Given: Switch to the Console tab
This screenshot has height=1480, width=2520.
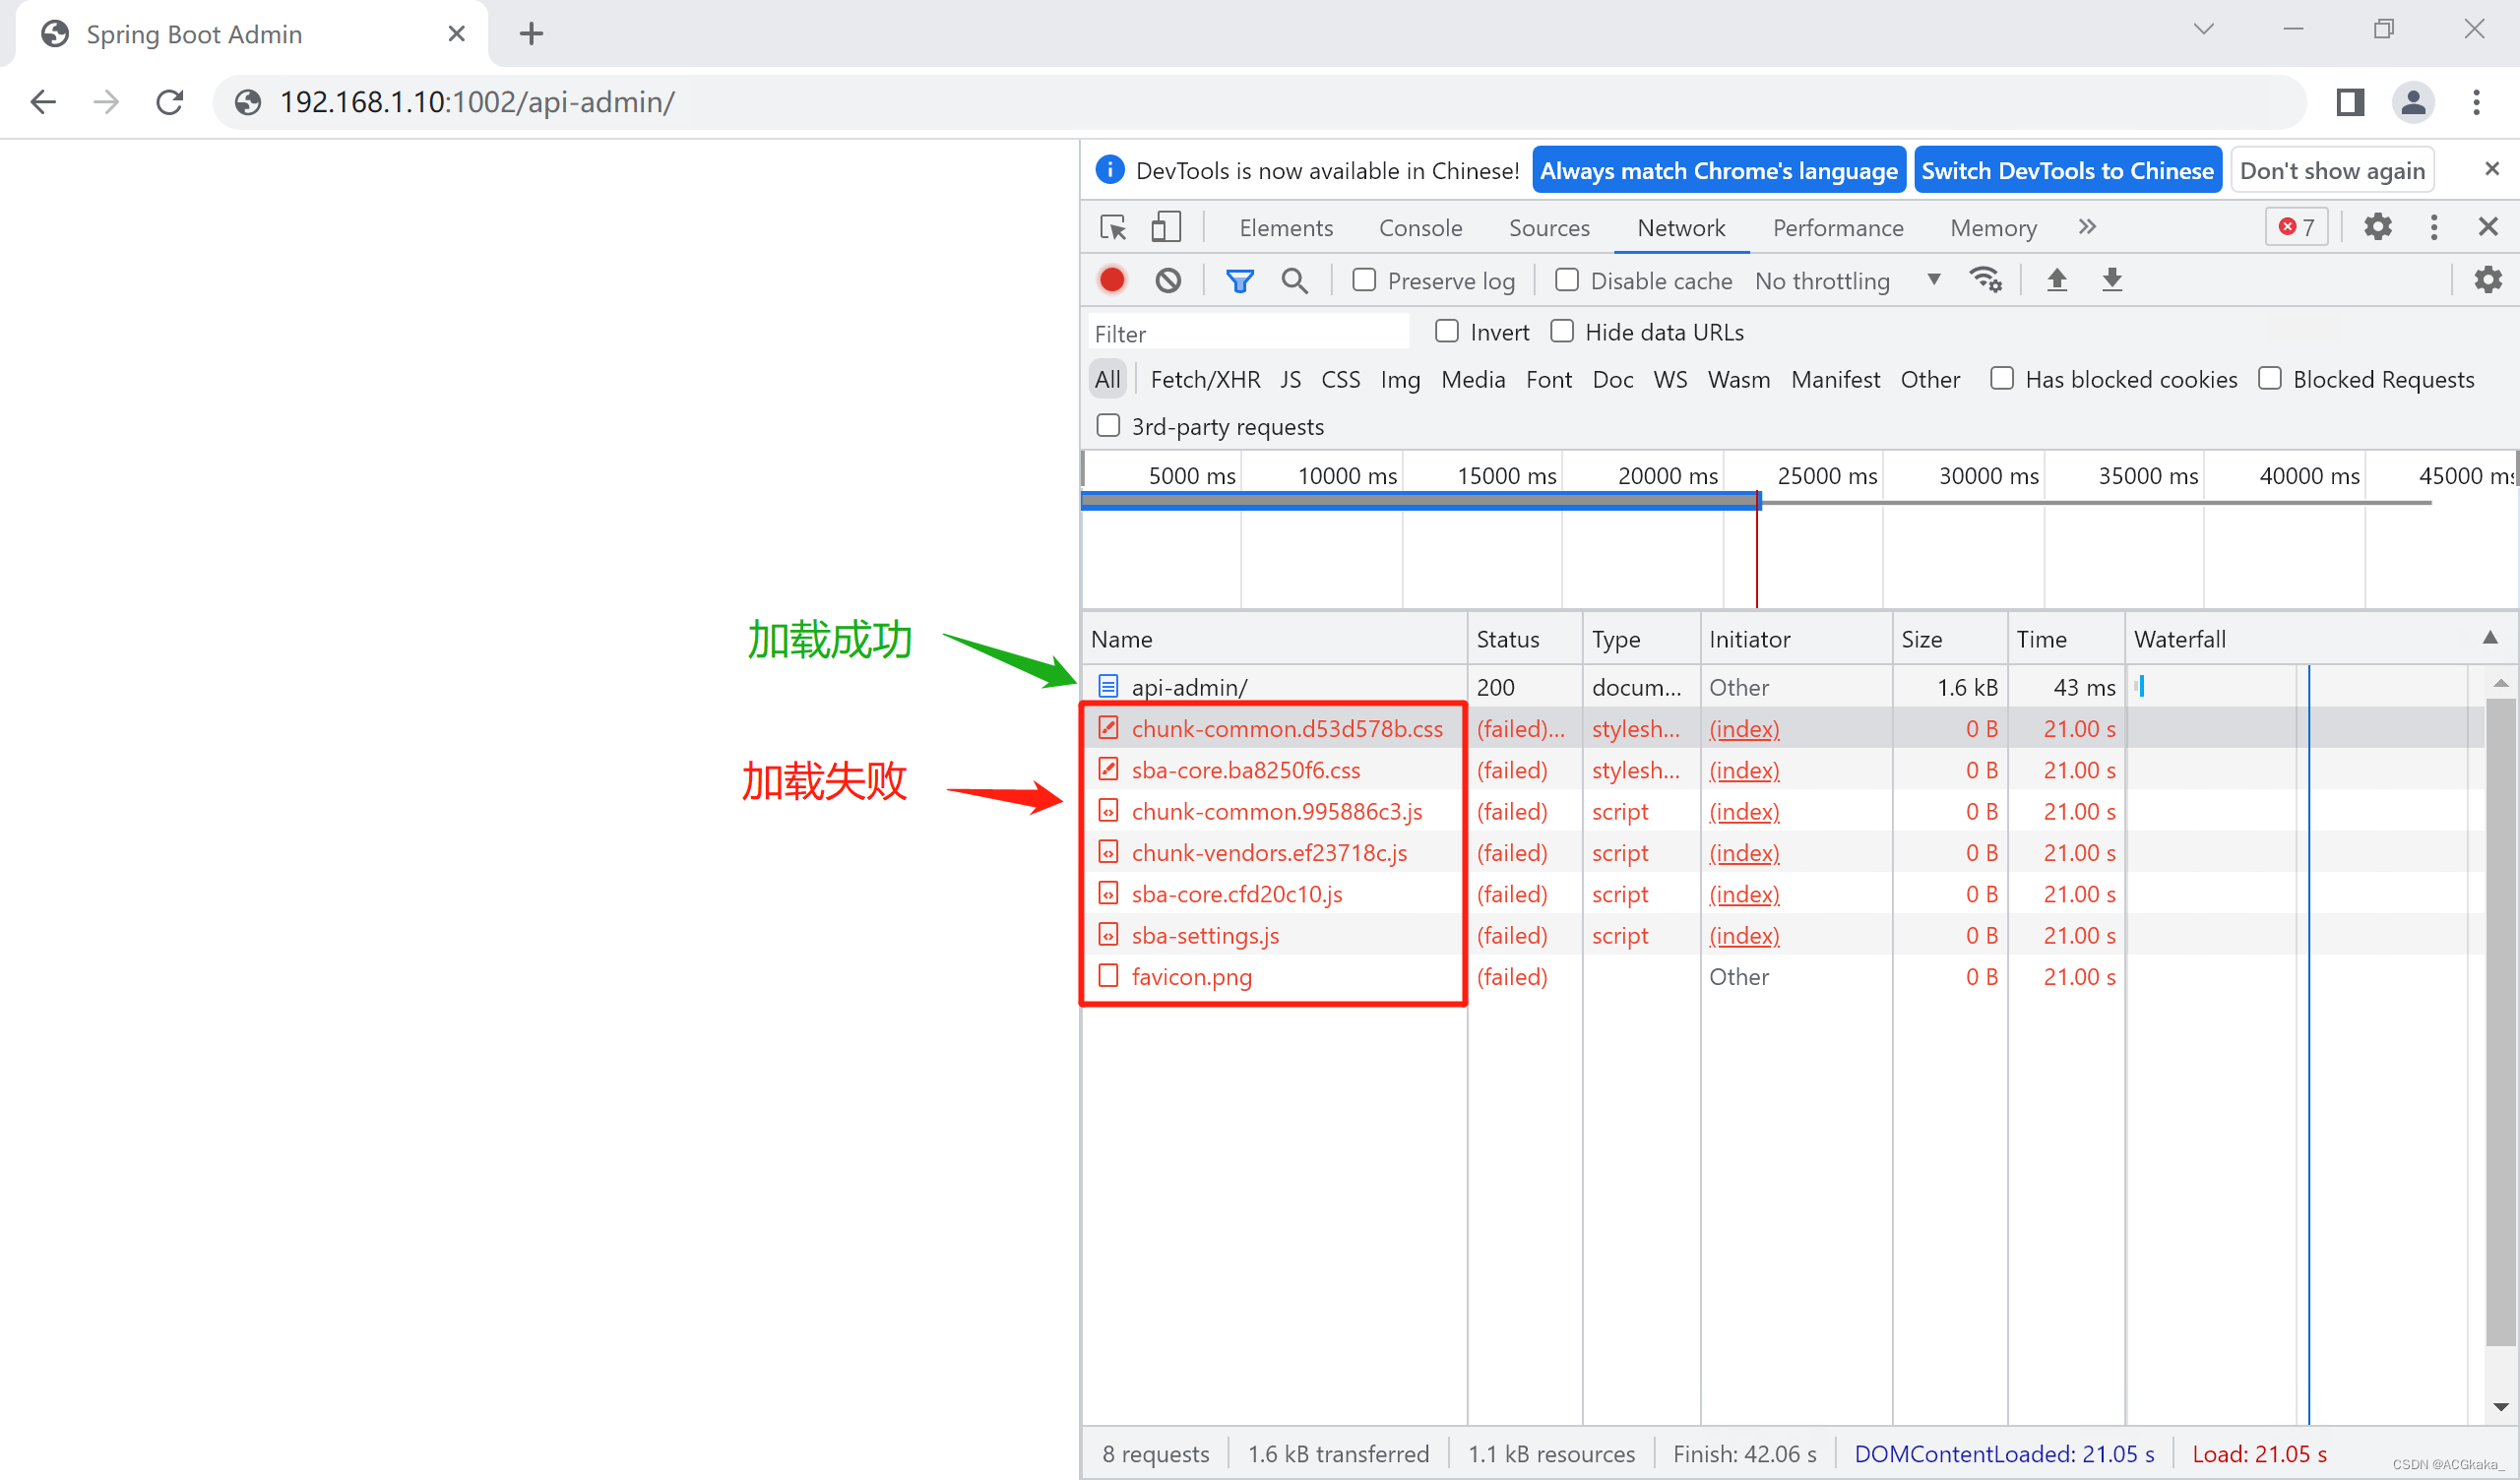Looking at the screenshot, I should 1420,228.
